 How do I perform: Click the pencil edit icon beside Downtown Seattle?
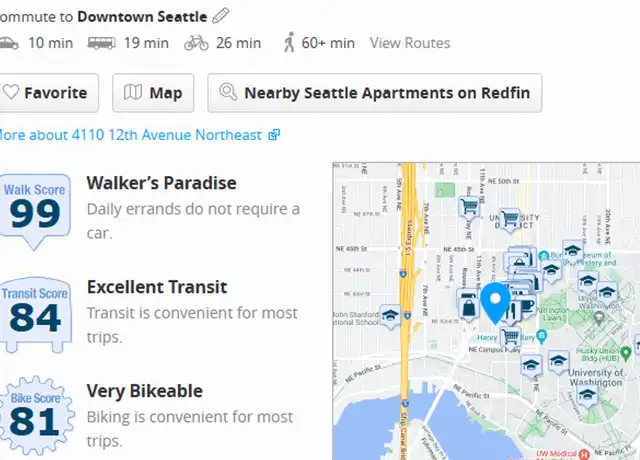click(x=221, y=16)
